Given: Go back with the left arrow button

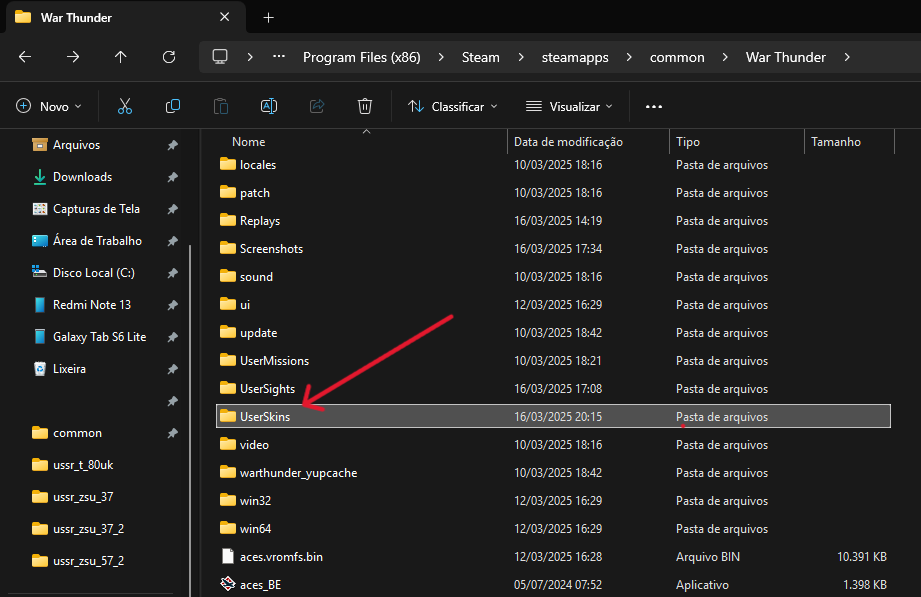Looking at the screenshot, I should pyautogui.click(x=25, y=57).
